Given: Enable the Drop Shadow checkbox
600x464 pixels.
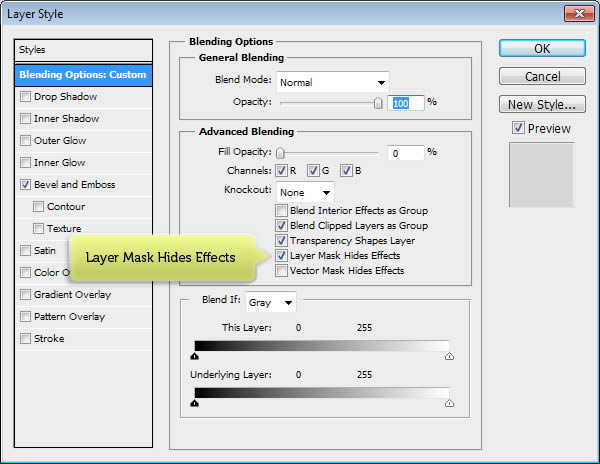Looking at the screenshot, I should tap(25, 96).
